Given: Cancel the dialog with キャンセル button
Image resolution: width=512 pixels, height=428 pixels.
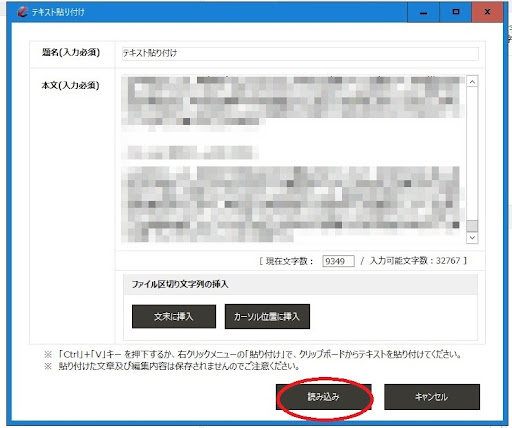Looking at the screenshot, I should (432, 397).
